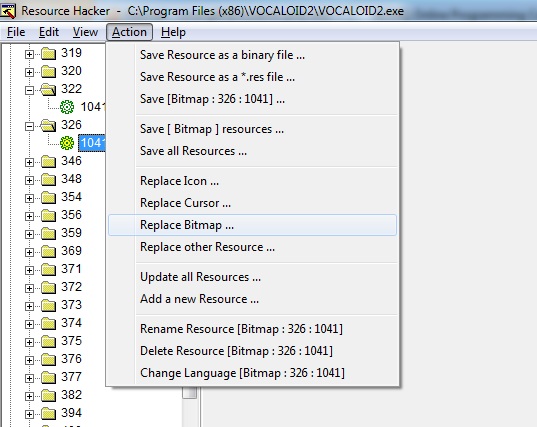Choose Update all Resources entry
The image size is (537, 427).
pos(252,277)
